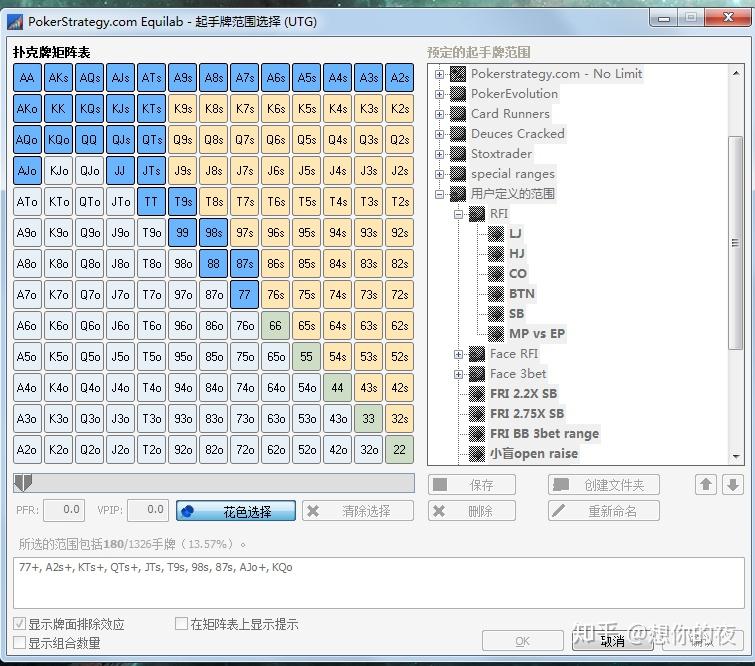Click the Pokerstrategy.com No Limit folder icon

[x=458, y=74]
